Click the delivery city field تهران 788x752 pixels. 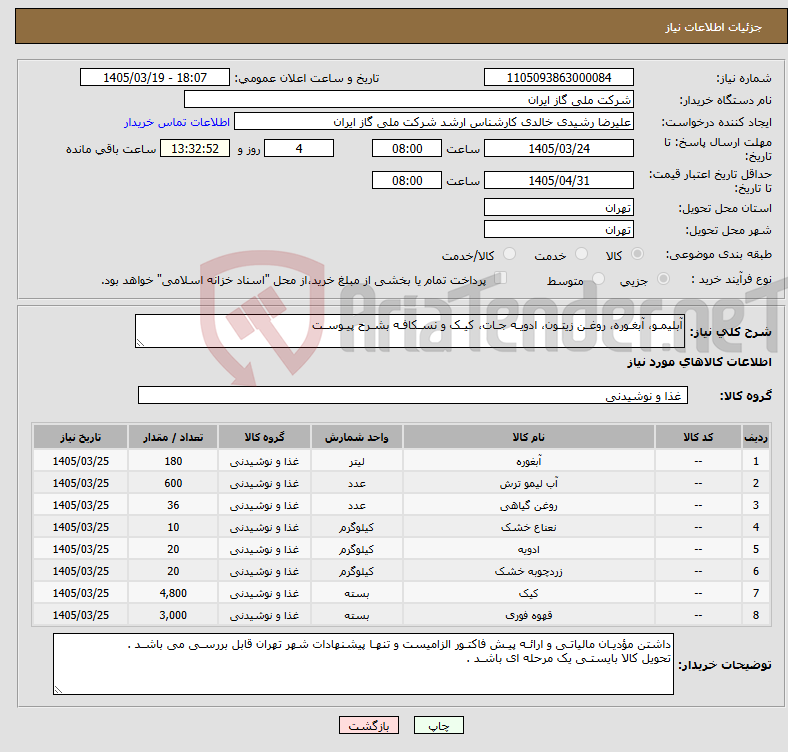click(x=558, y=229)
